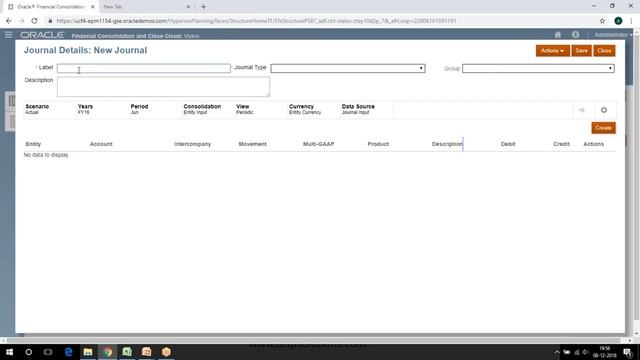
Task: Switch to the Oracle Financial Consolidation browser tab
Action: (51, 7)
